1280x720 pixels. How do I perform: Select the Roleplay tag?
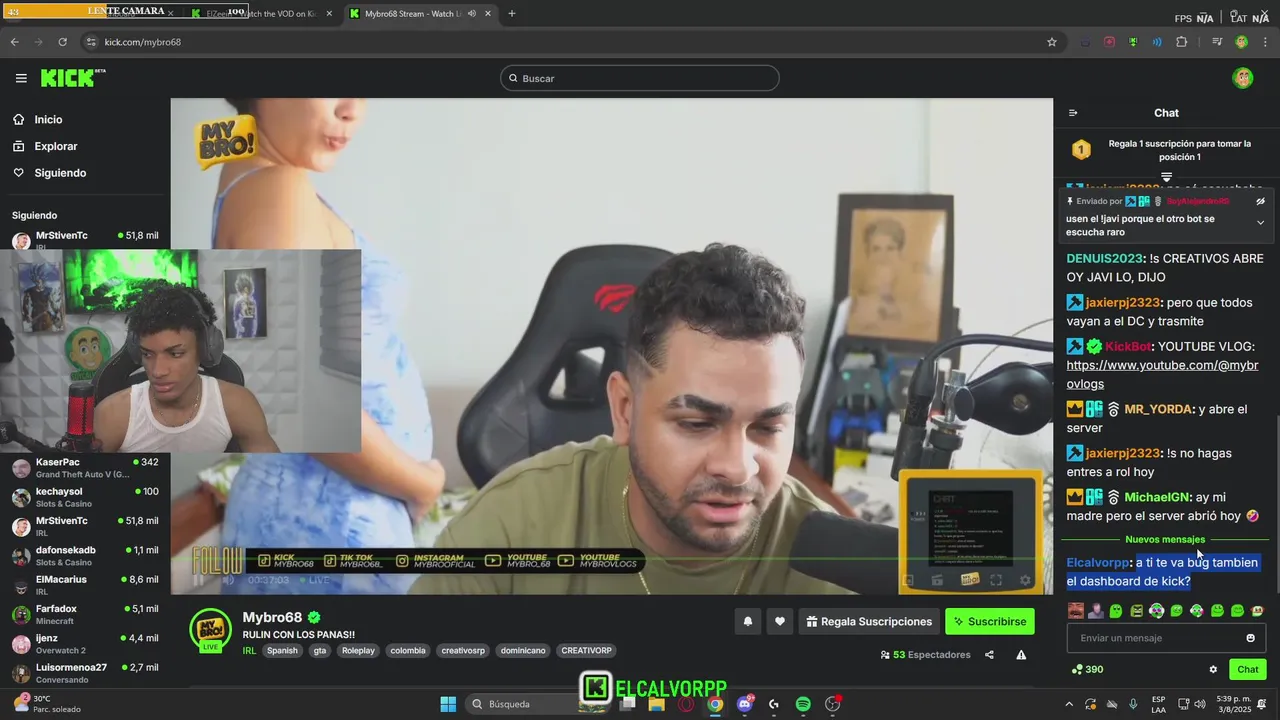358,650
